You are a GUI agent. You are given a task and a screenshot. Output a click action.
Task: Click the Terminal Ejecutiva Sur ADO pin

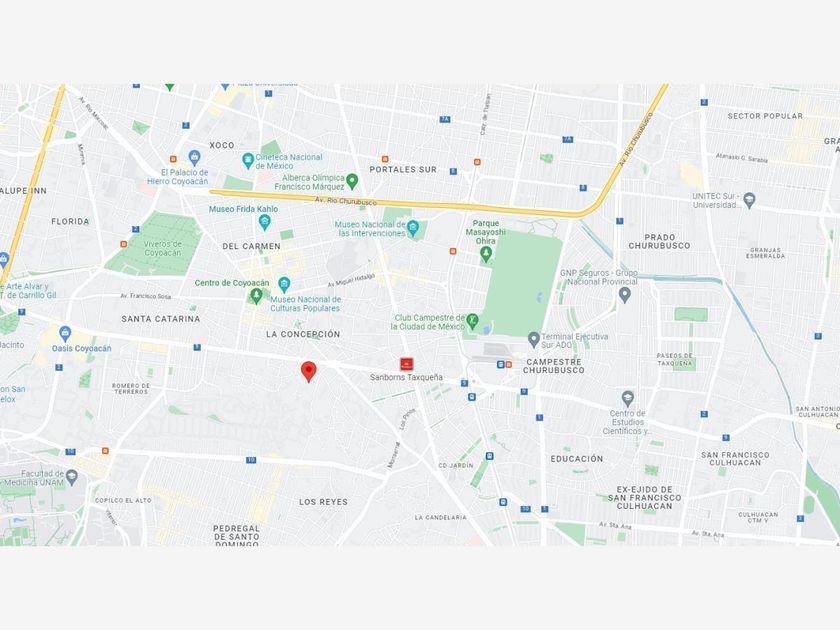point(534,339)
